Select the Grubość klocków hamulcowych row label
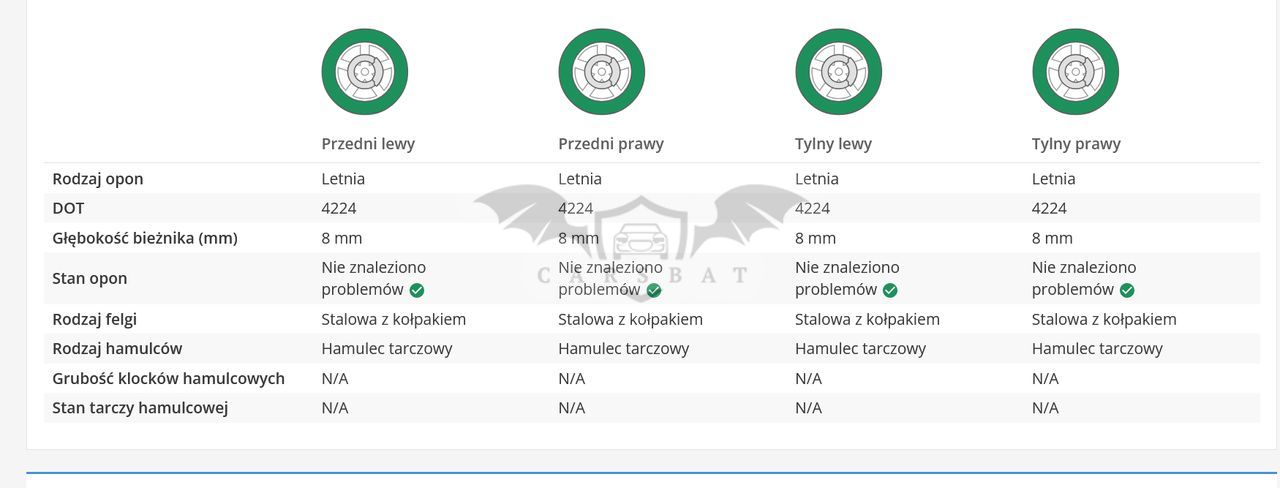The width and height of the screenshot is (1280, 488). [x=169, y=379]
